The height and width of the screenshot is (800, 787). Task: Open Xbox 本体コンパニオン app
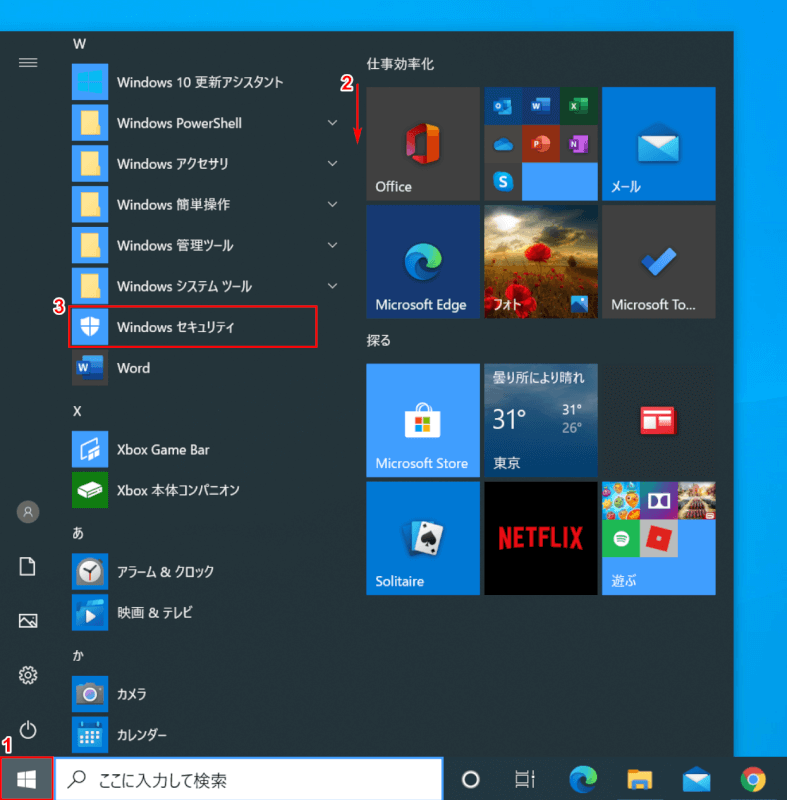click(x=204, y=490)
